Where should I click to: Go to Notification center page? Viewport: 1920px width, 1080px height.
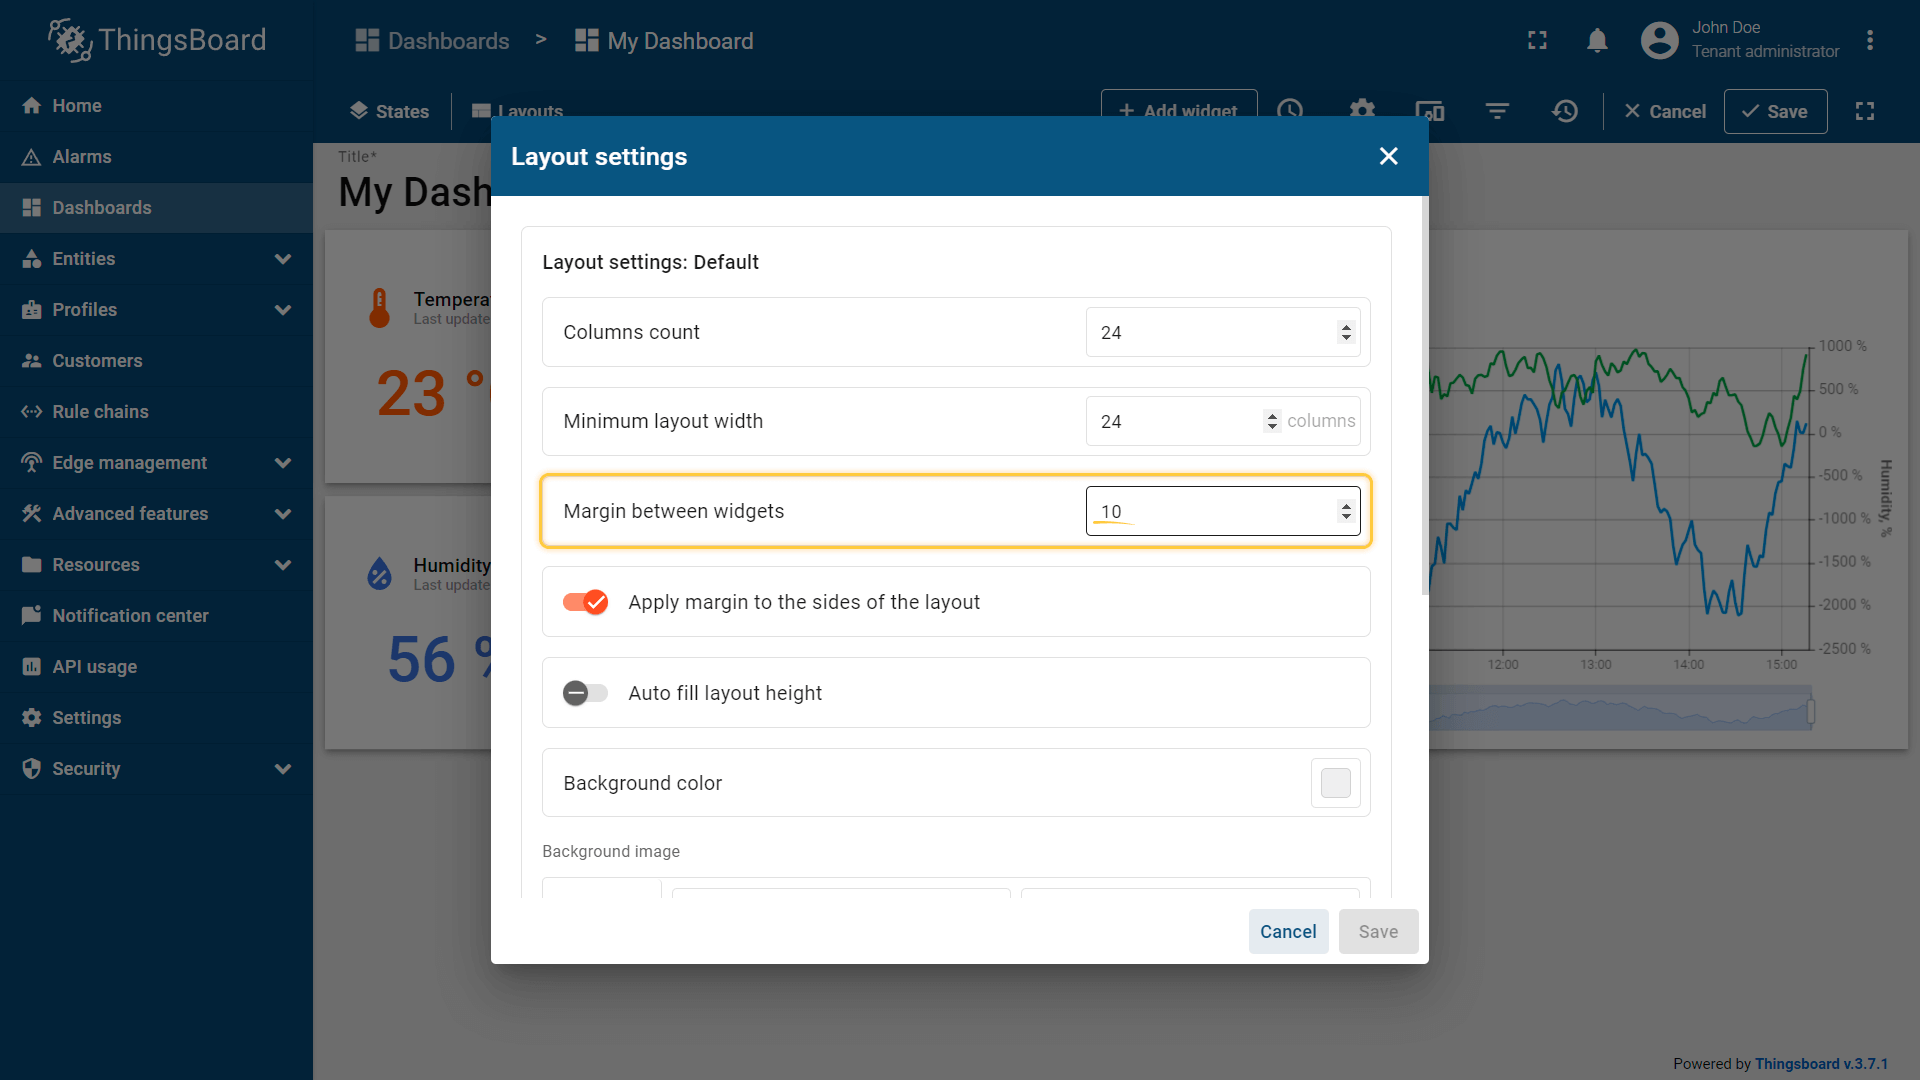click(130, 616)
